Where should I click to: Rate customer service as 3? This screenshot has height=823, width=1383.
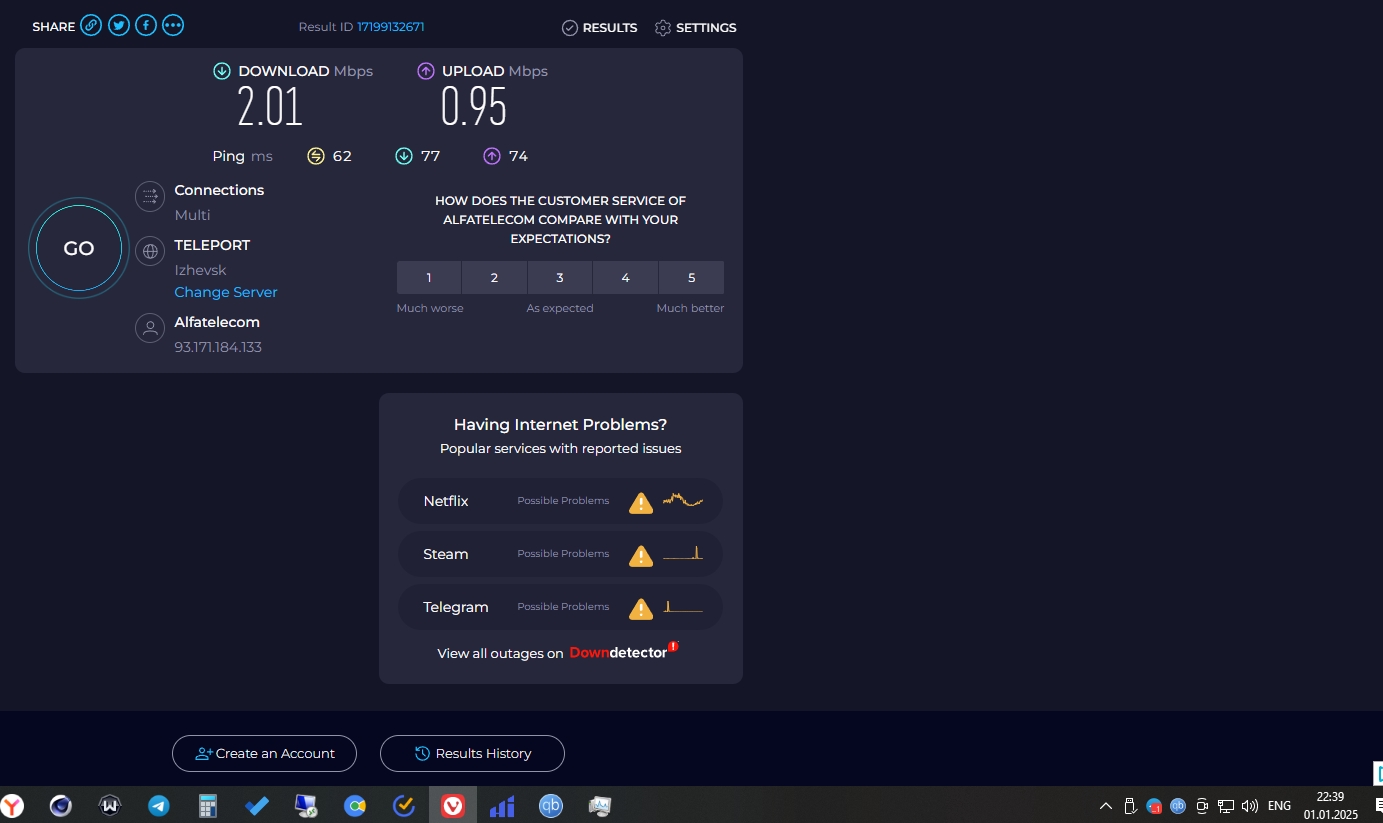point(560,278)
